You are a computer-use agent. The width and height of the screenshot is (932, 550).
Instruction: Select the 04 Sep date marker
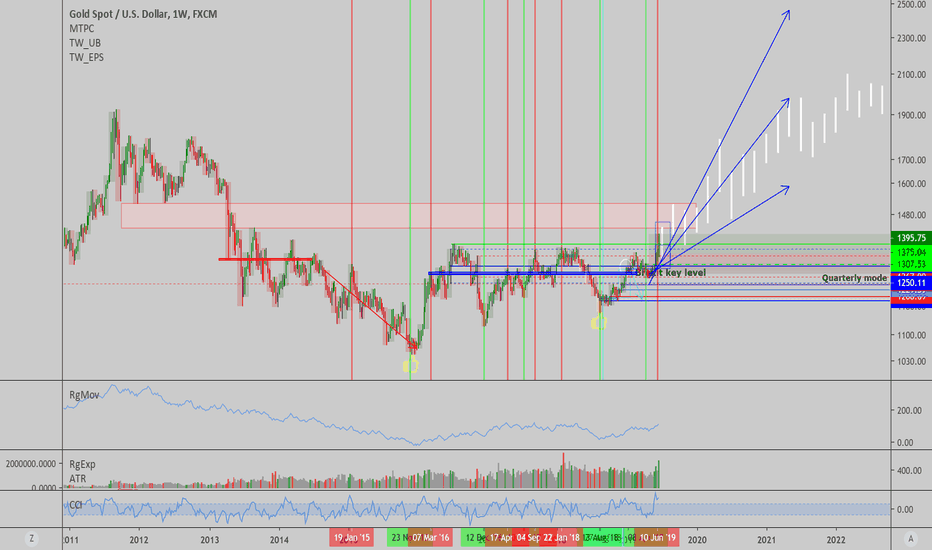coord(528,538)
